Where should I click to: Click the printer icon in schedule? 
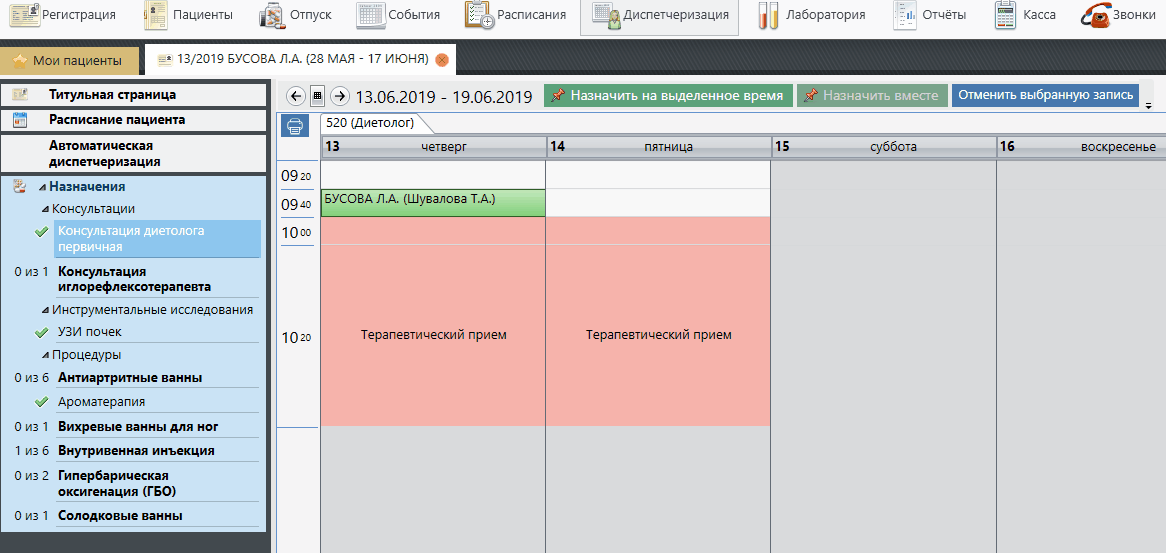pos(295,126)
